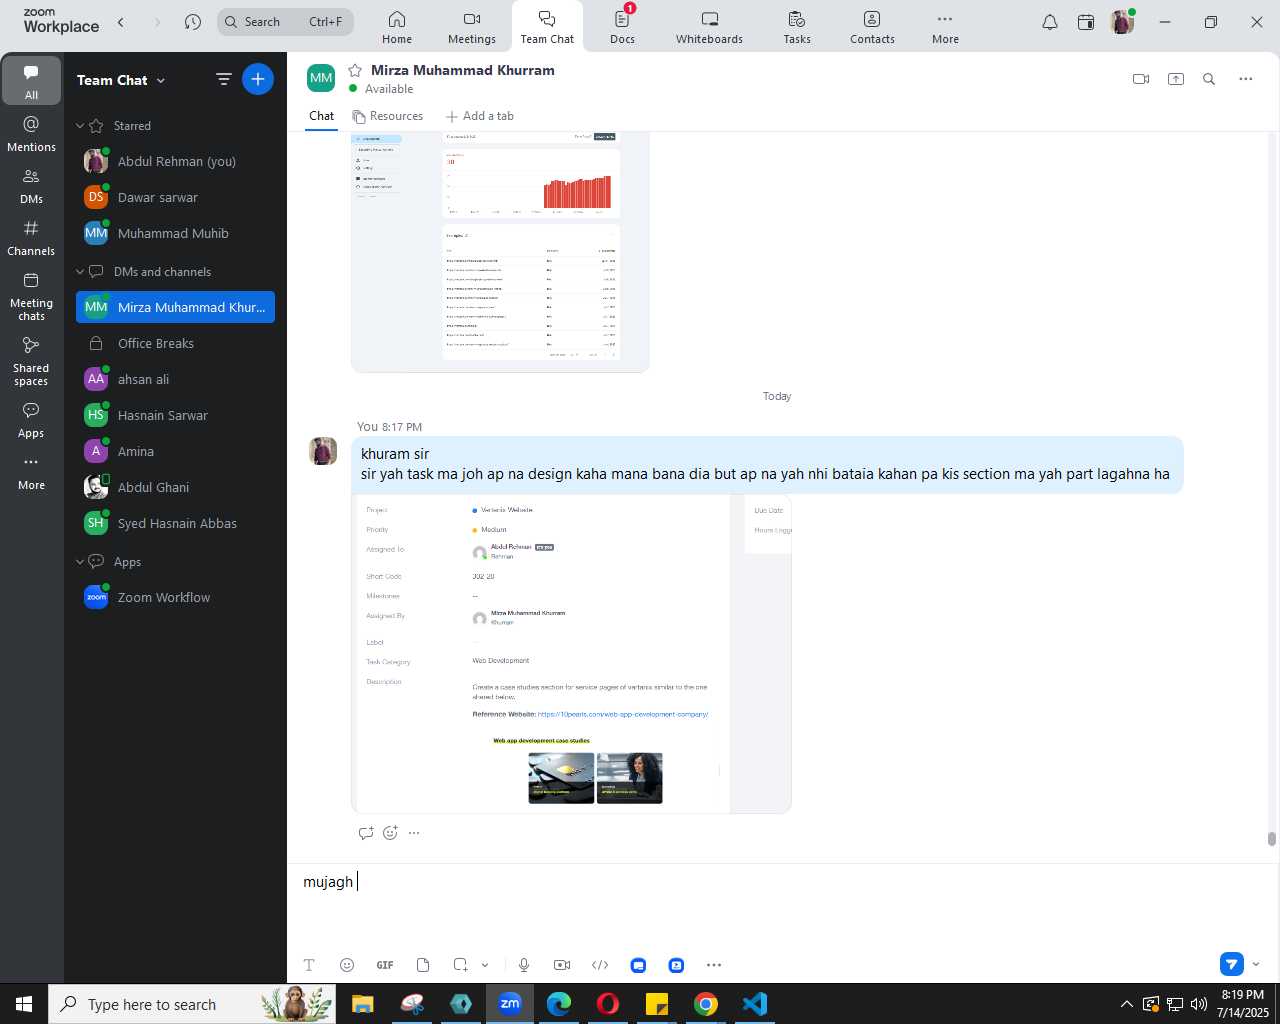1280x1024 pixels.
Task: Click the chat filter icon
Action: coord(224,79)
